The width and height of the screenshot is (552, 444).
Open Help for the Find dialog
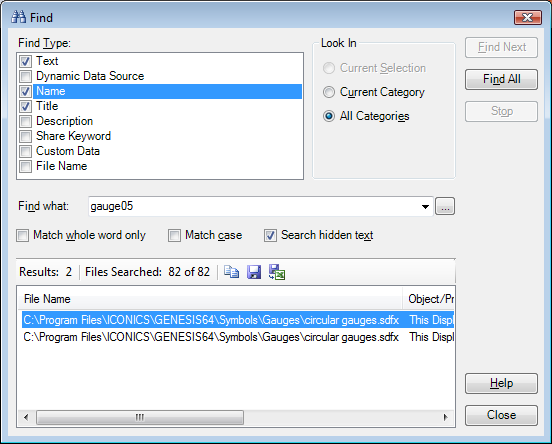pyautogui.click(x=501, y=383)
